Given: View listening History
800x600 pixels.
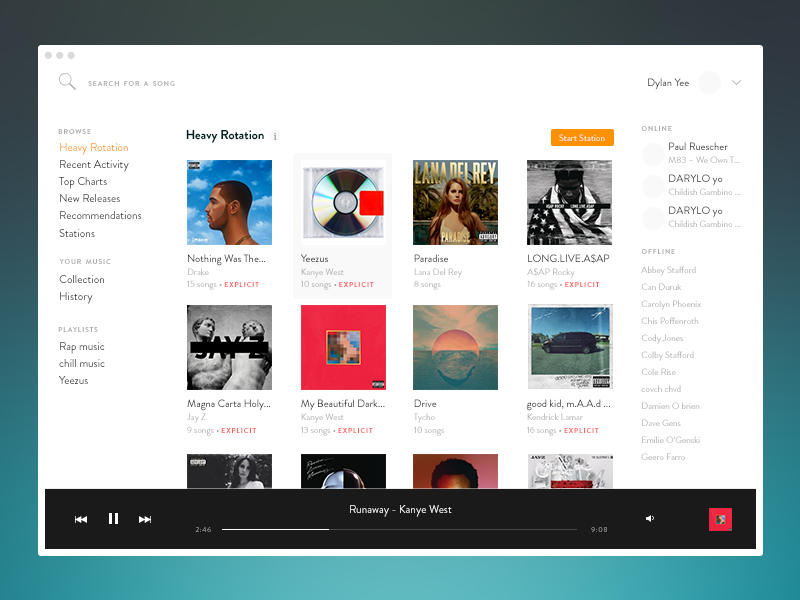Looking at the screenshot, I should (x=76, y=296).
